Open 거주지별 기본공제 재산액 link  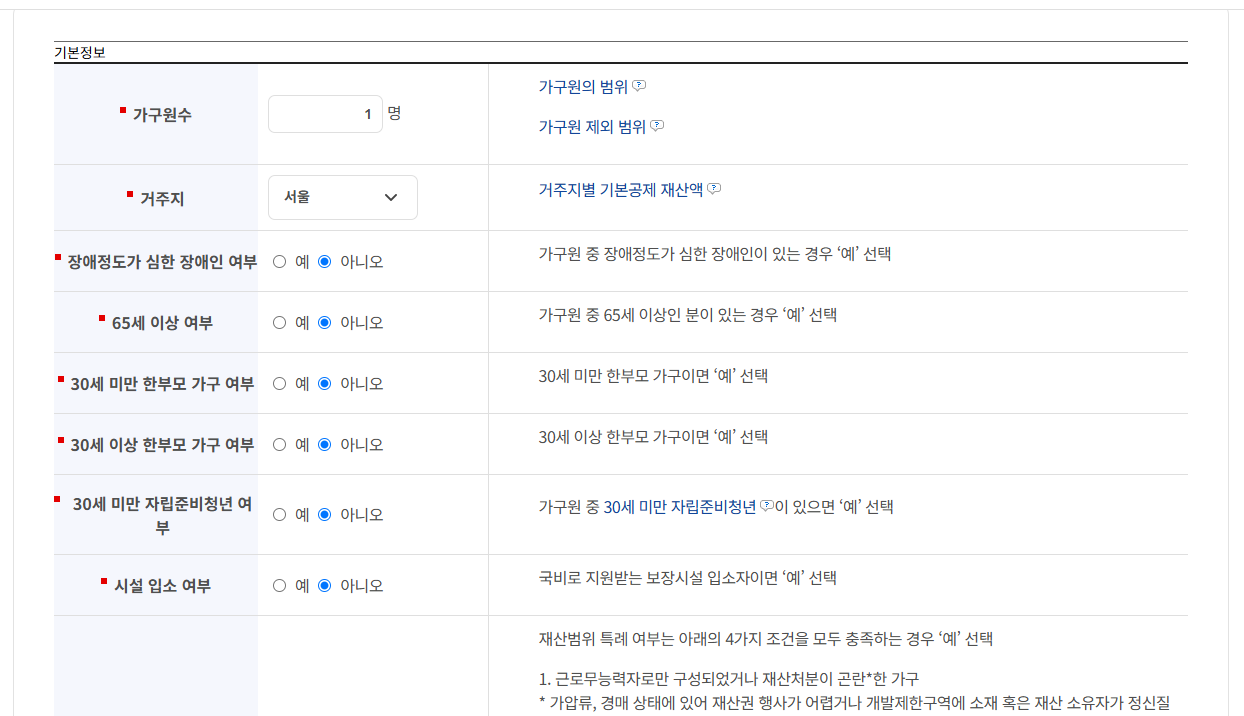pos(621,189)
